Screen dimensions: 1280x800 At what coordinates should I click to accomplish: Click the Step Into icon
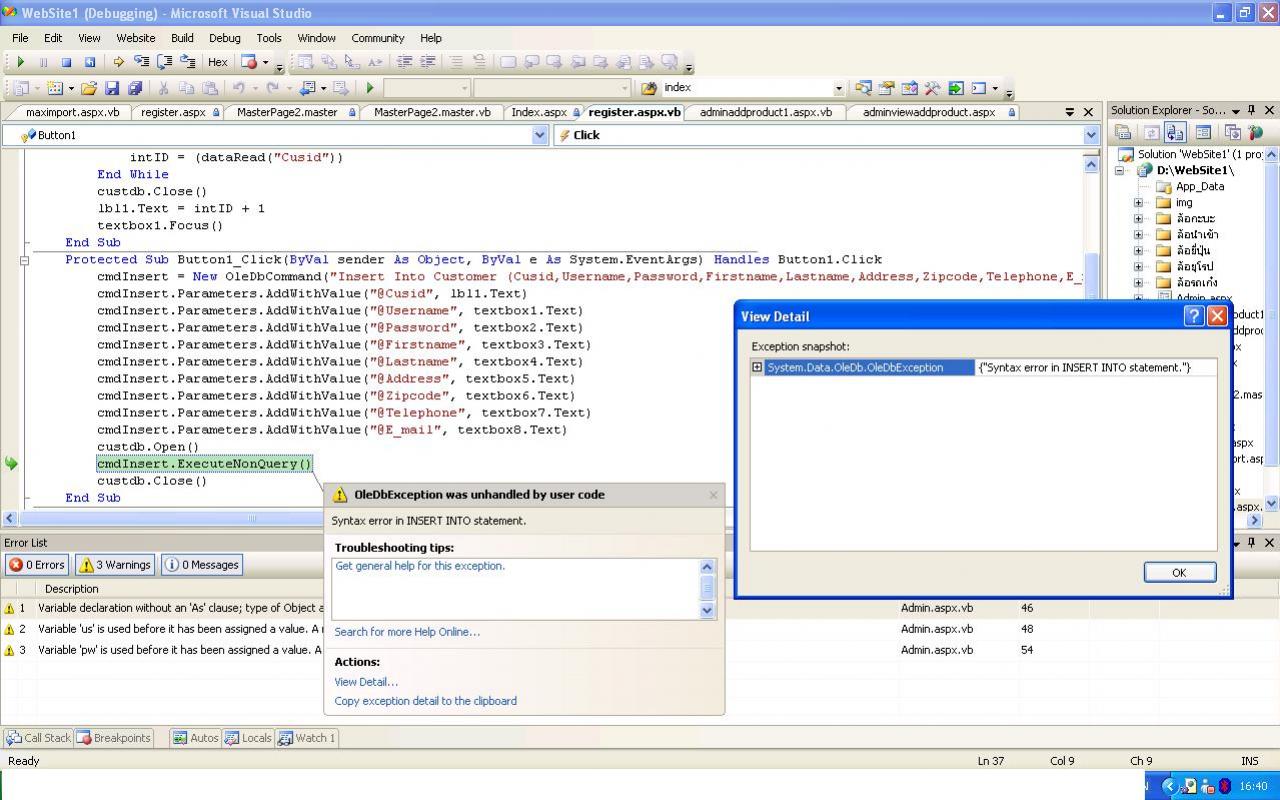pos(141,62)
